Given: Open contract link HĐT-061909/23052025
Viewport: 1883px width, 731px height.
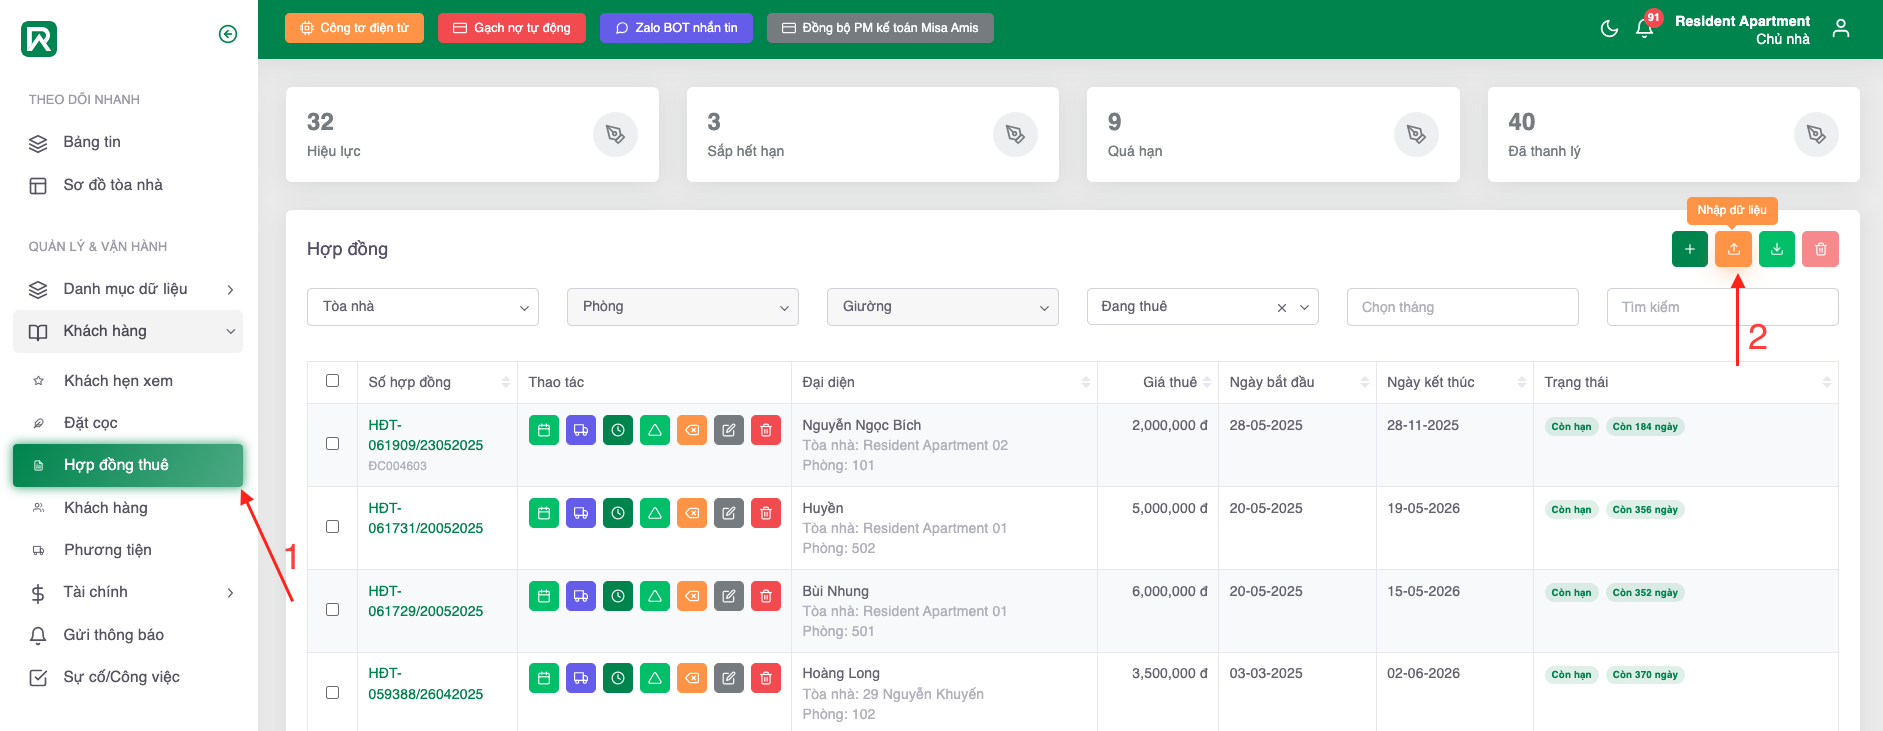Looking at the screenshot, I should click(425, 435).
